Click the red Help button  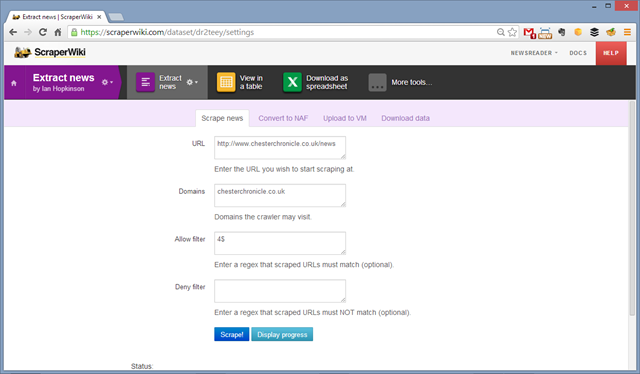(611, 53)
